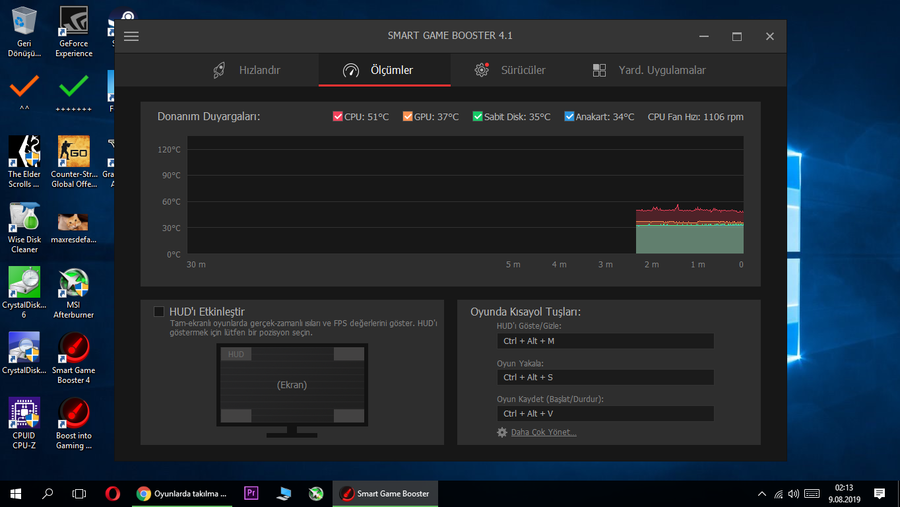The height and width of the screenshot is (507, 900).
Task: Open the taskbar search icon
Action: [48, 494]
